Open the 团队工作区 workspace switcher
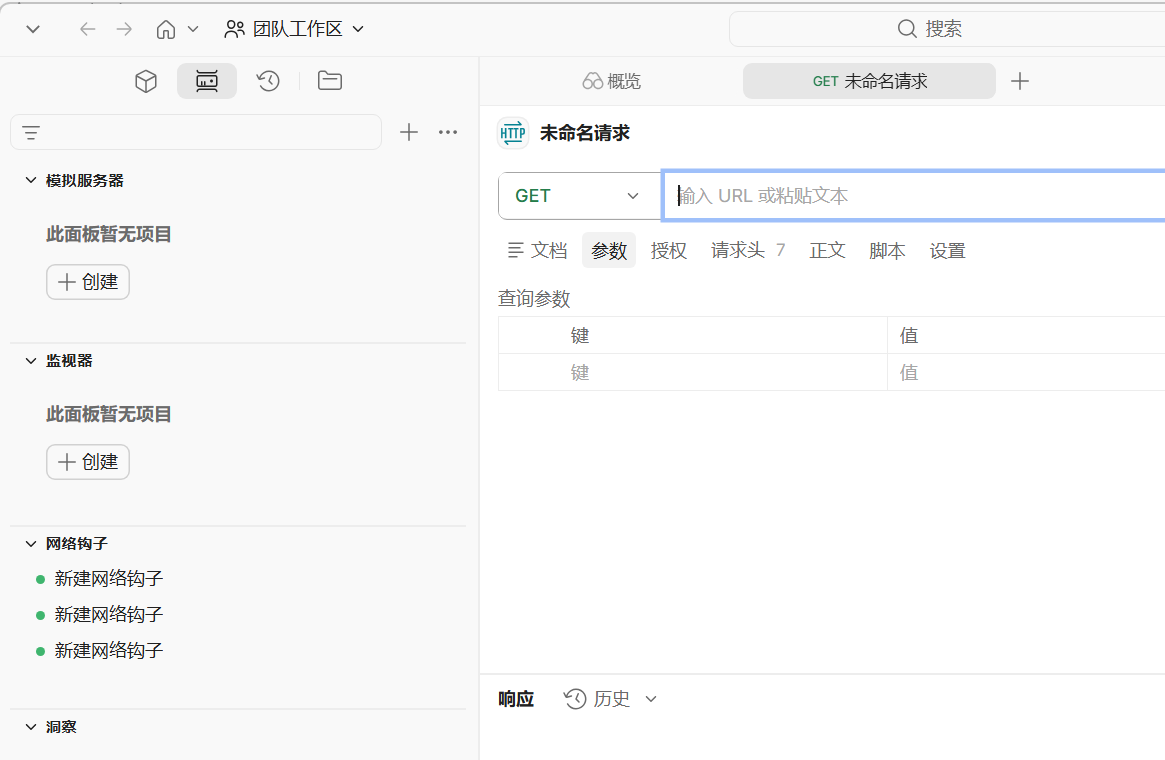 tap(294, 29)
